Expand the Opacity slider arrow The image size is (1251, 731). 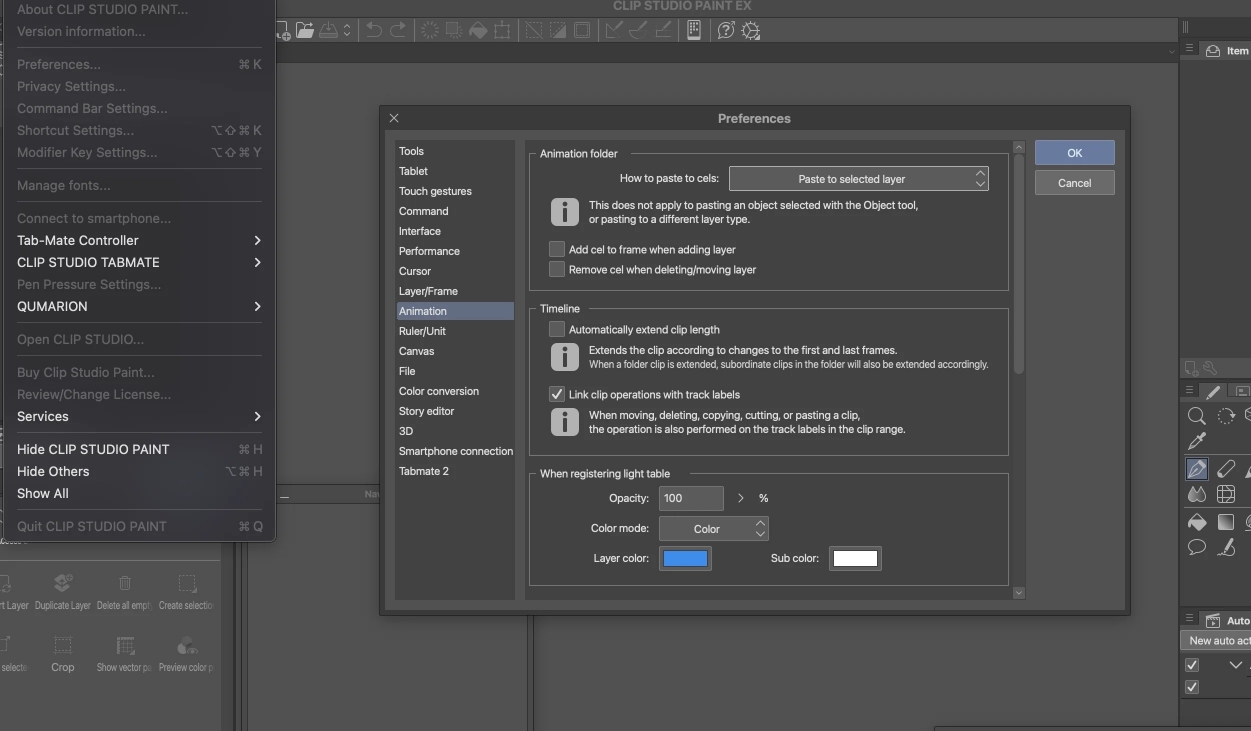(x=740, y=498)
